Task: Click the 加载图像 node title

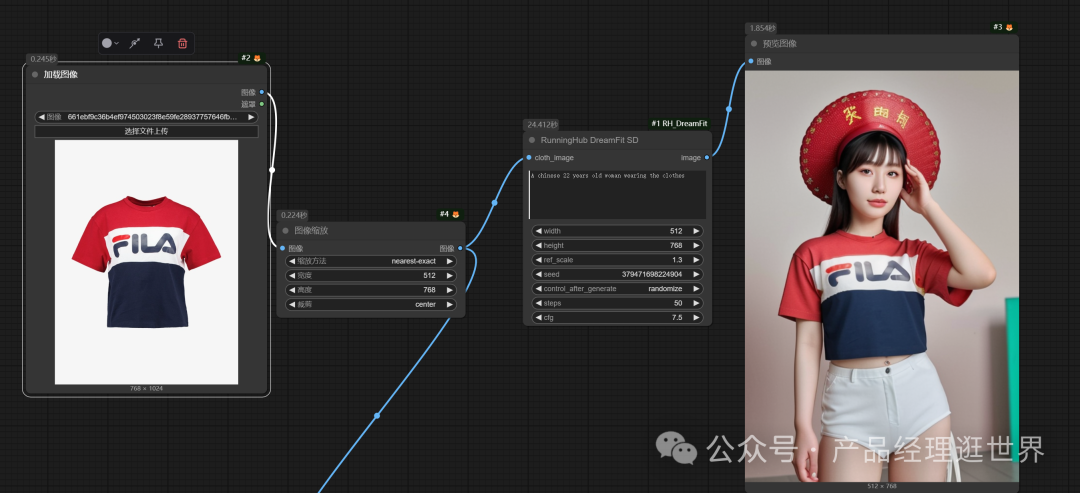Action: (x=61, y=74)
